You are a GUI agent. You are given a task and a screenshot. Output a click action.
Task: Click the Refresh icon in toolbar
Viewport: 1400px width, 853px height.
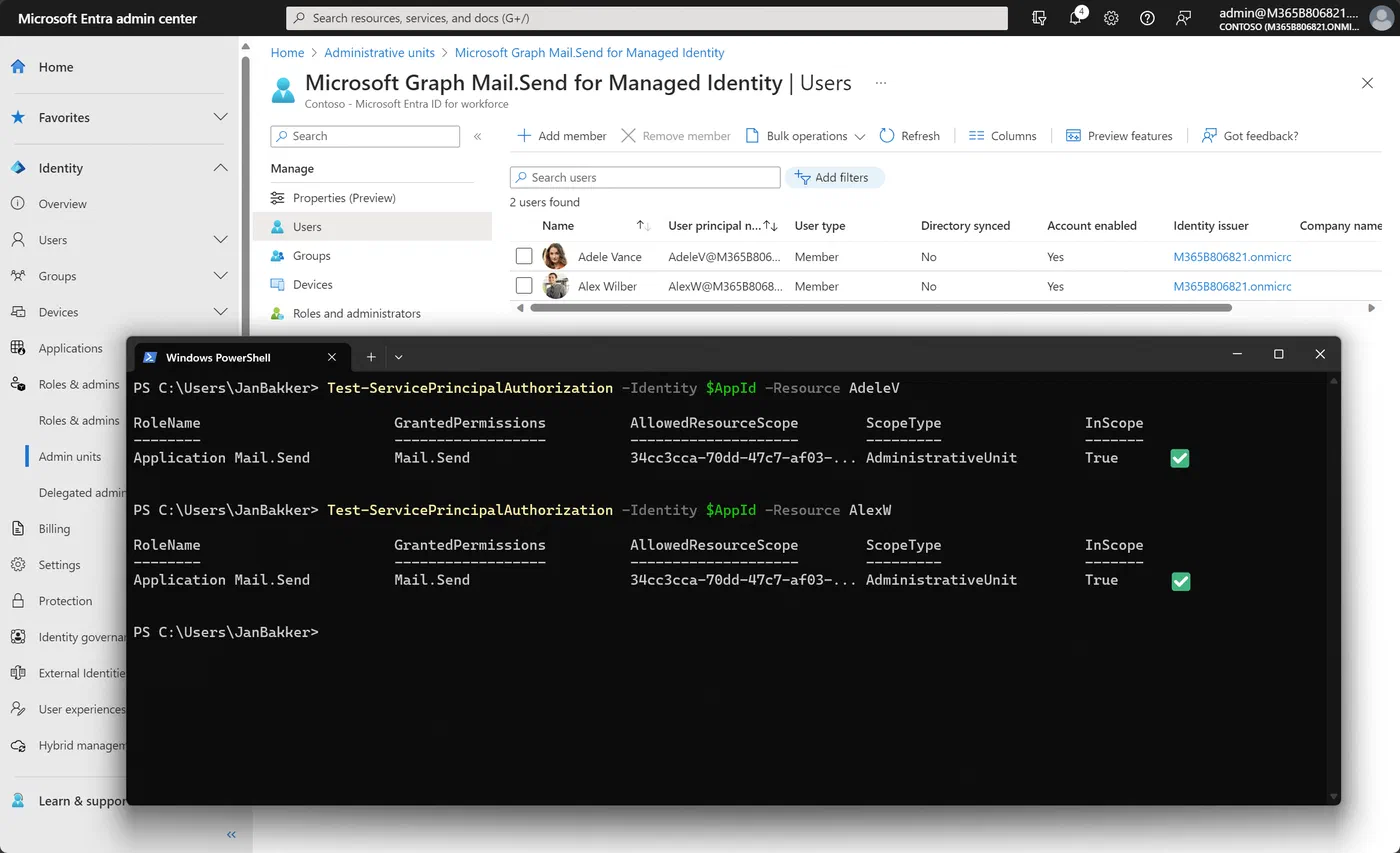[887, 136]
